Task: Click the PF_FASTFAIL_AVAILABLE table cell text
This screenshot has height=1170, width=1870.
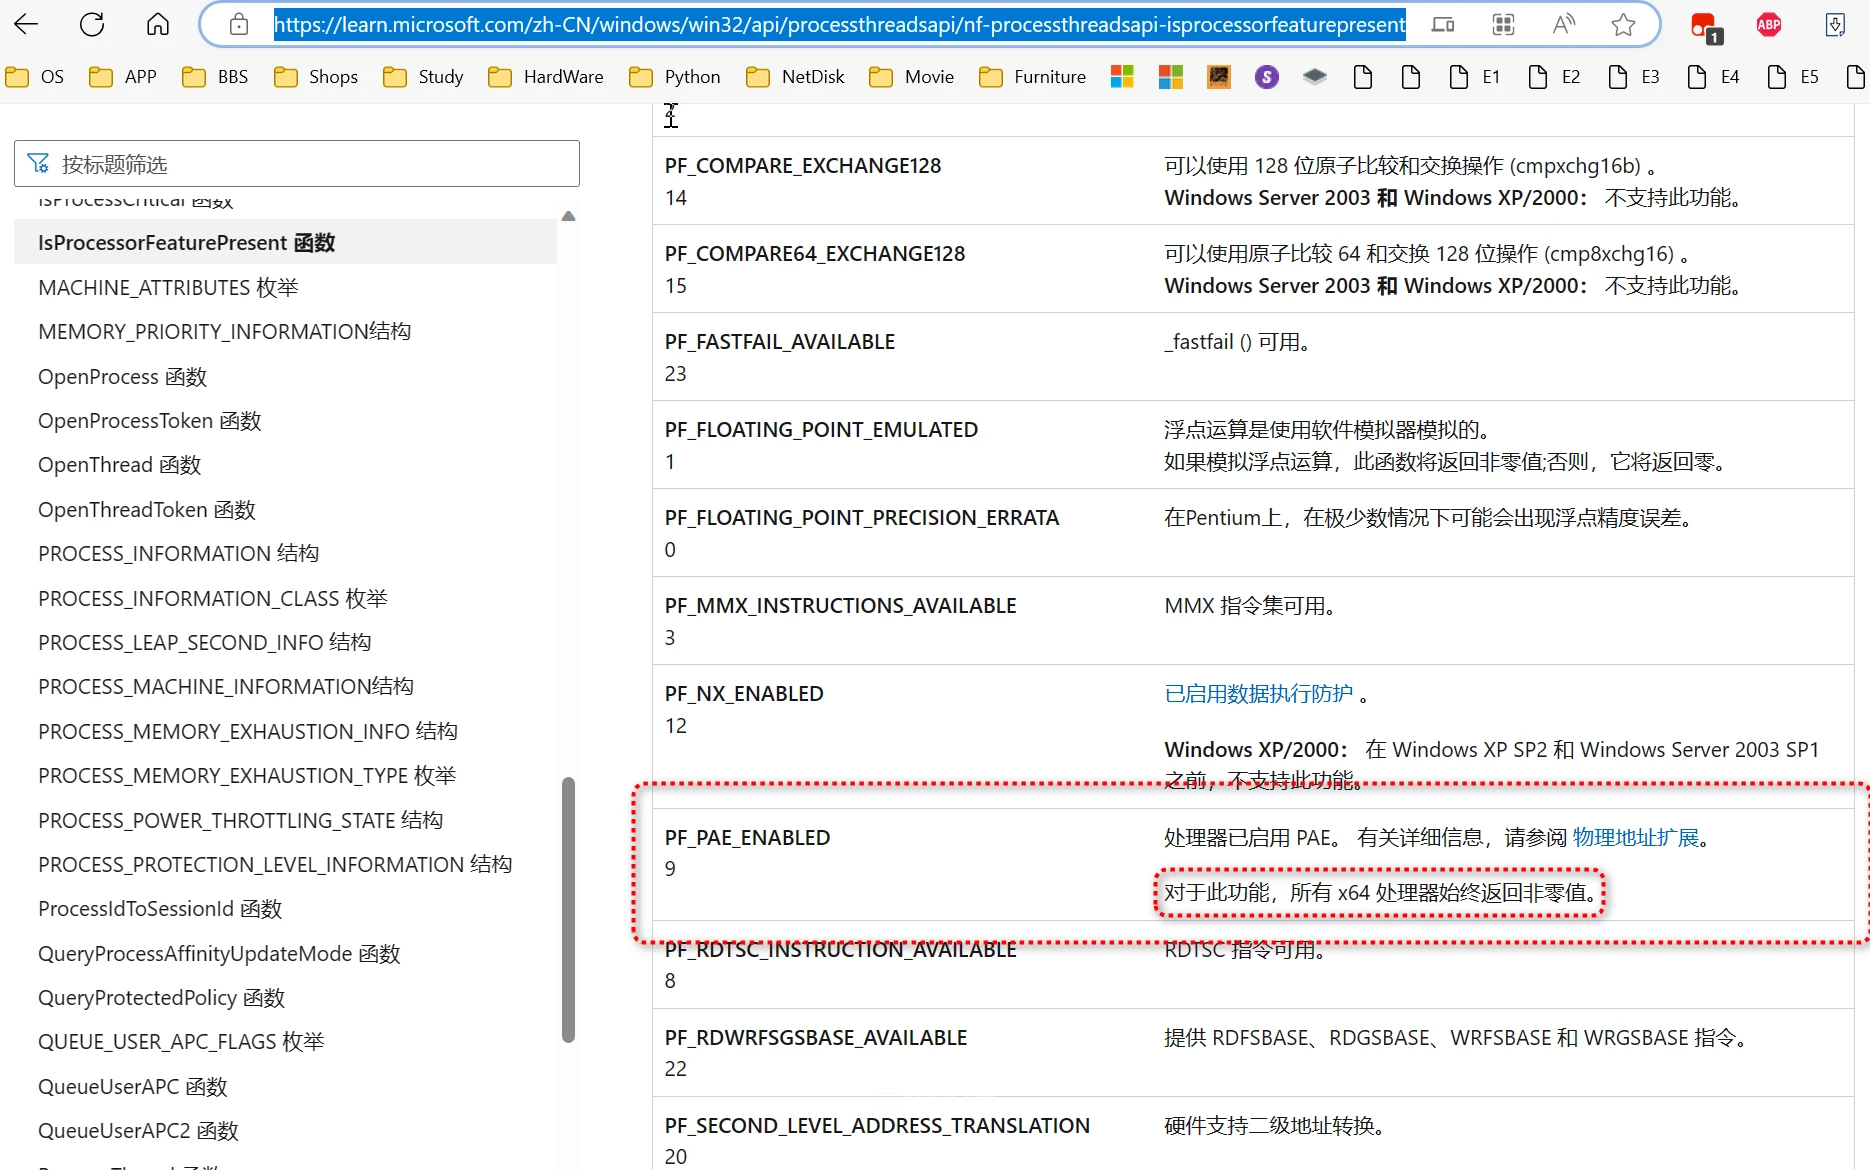Action: coord(780,341)
